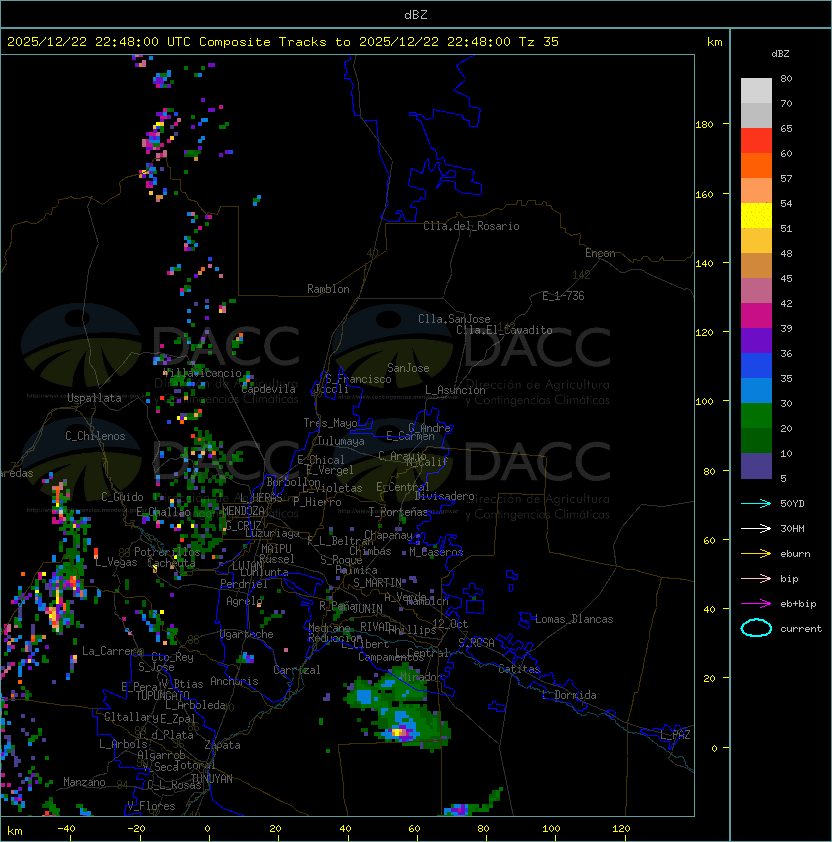
Task: Click the '180' tick on the right axis
Action: point(704,125)
